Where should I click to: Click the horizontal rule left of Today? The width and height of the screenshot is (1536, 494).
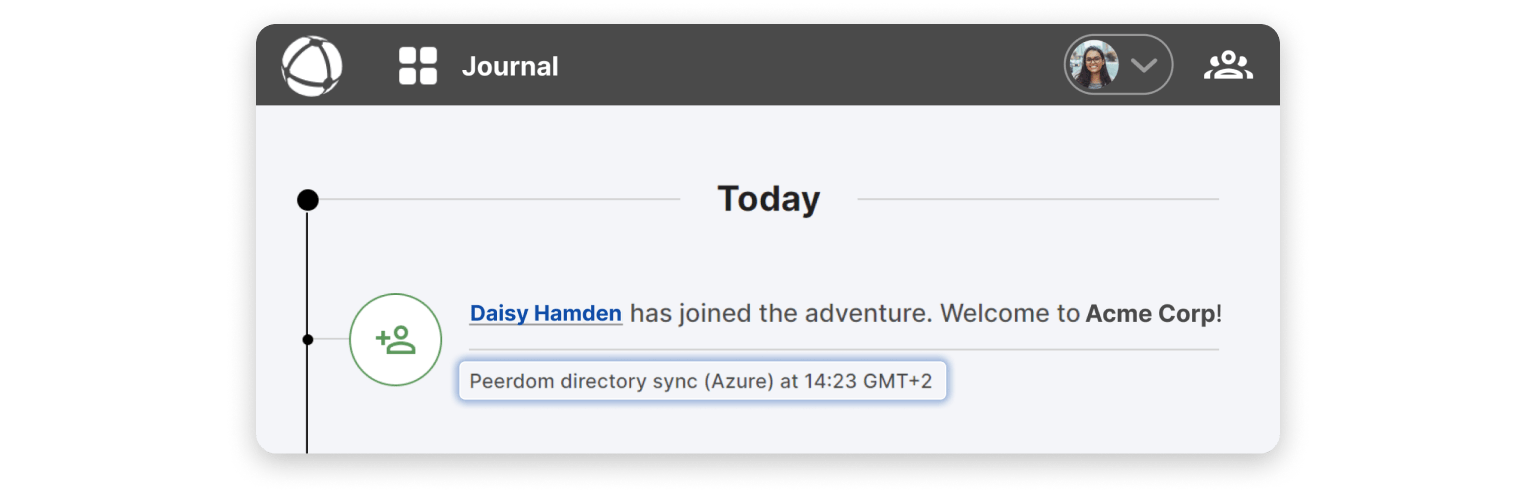point(500,199)
